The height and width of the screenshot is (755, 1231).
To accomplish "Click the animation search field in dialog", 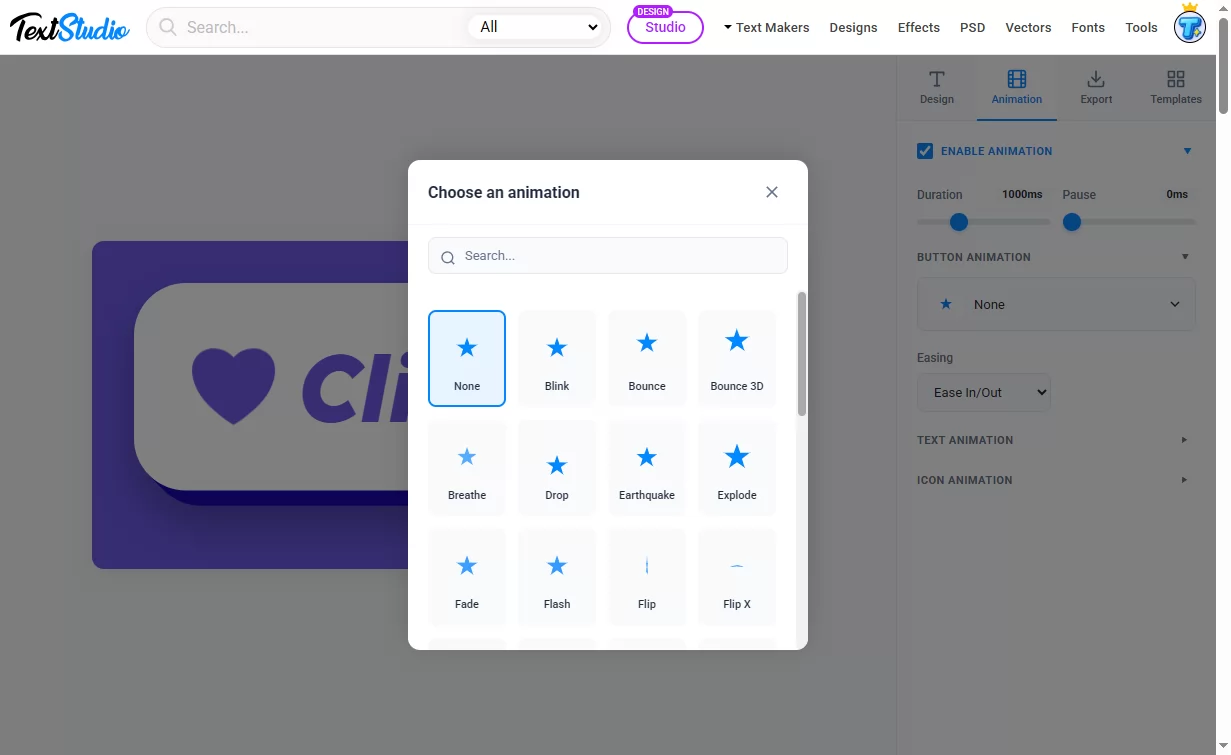I will pyautogui.click(x=608, y=256).
